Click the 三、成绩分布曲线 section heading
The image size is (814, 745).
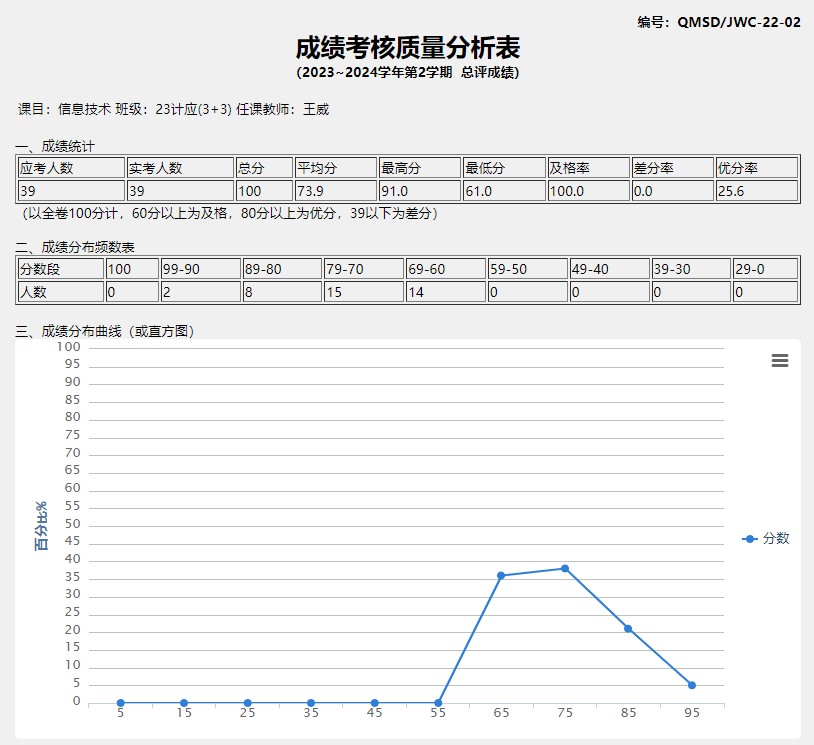point(105,331)
